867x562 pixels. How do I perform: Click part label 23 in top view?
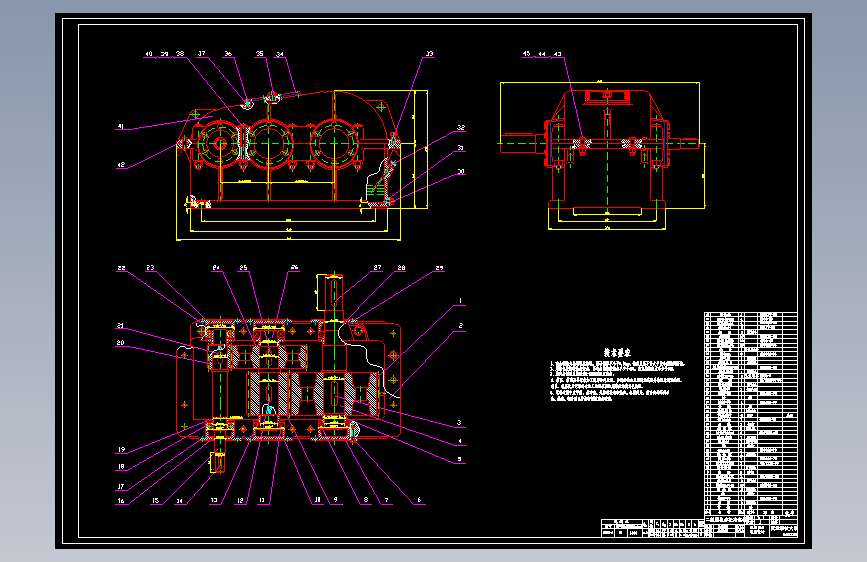[150, 268]
